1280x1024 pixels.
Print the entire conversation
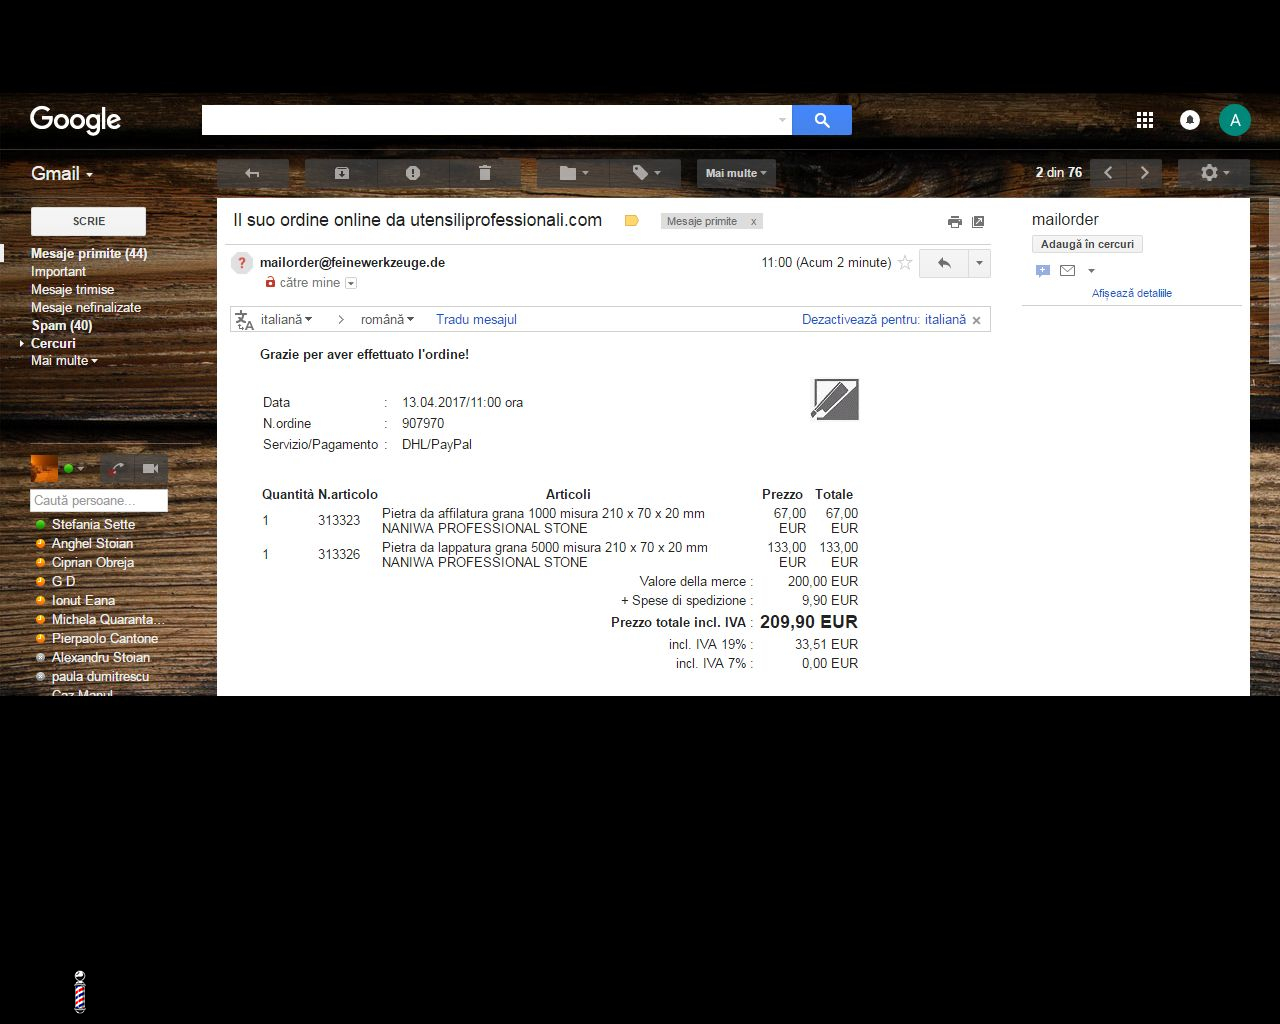click(955, 222)
